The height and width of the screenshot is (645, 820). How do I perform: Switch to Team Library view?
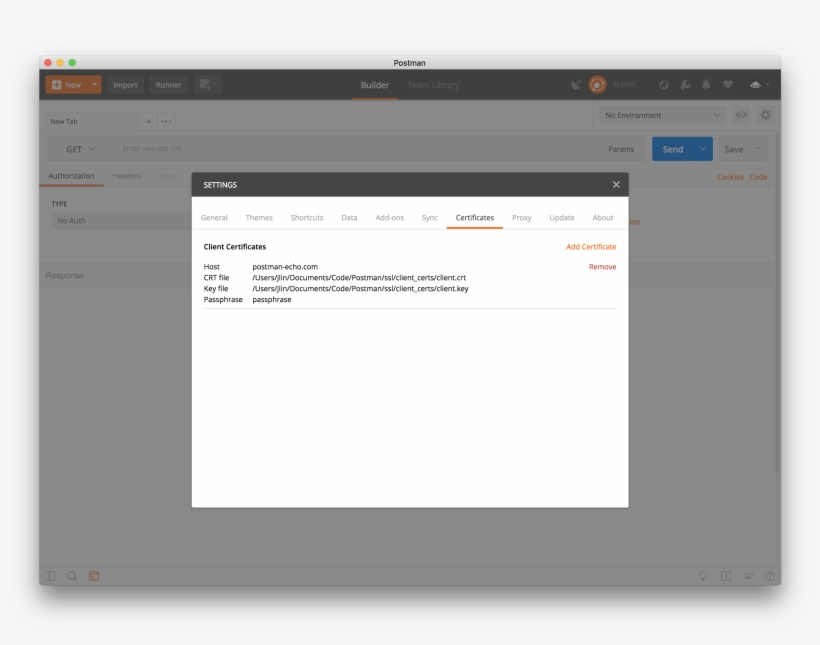(433, 85)
